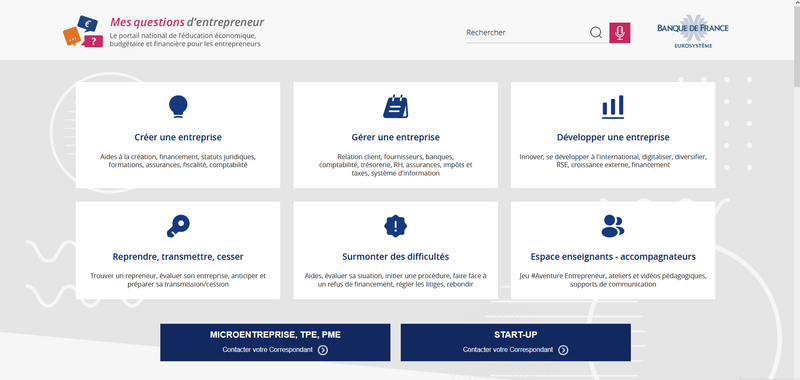Click the light bulb icon for Créer une entreprise
The image size is (800, 380).
[178, 107]
